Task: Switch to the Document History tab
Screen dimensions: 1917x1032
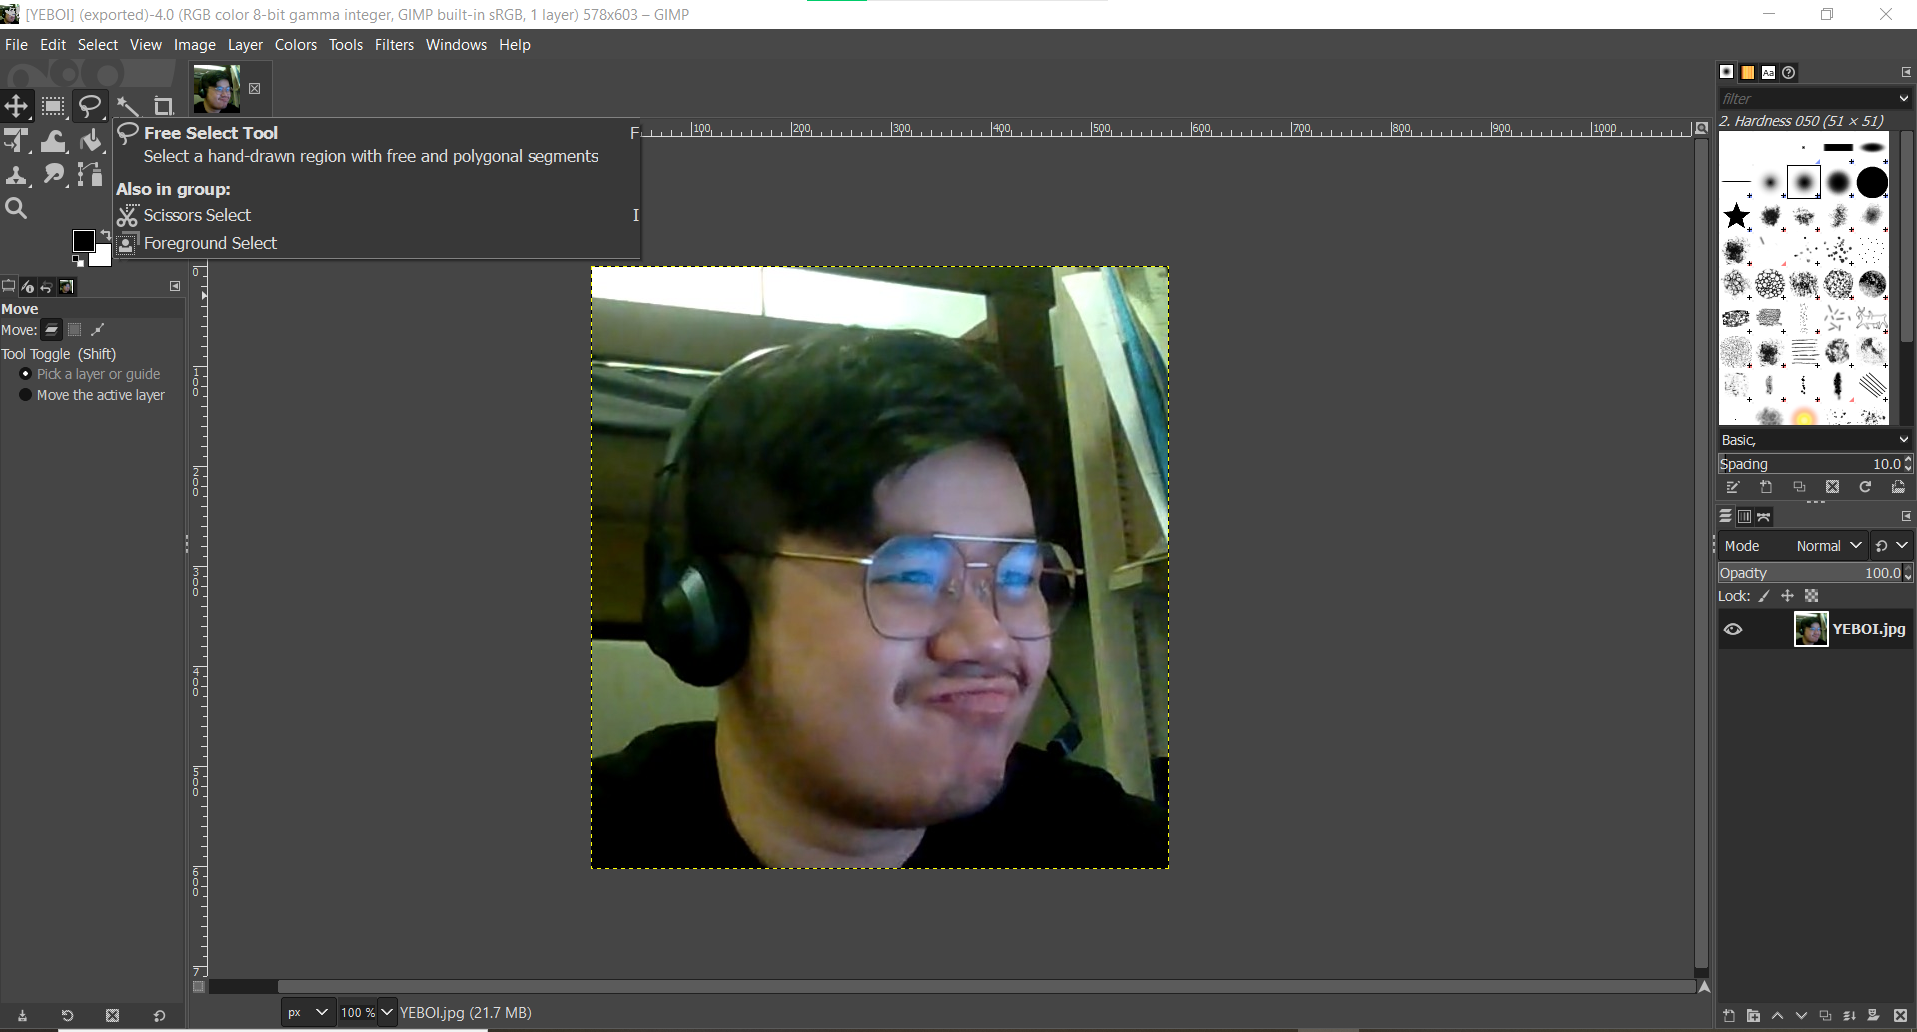Action: pos(1790,72)
